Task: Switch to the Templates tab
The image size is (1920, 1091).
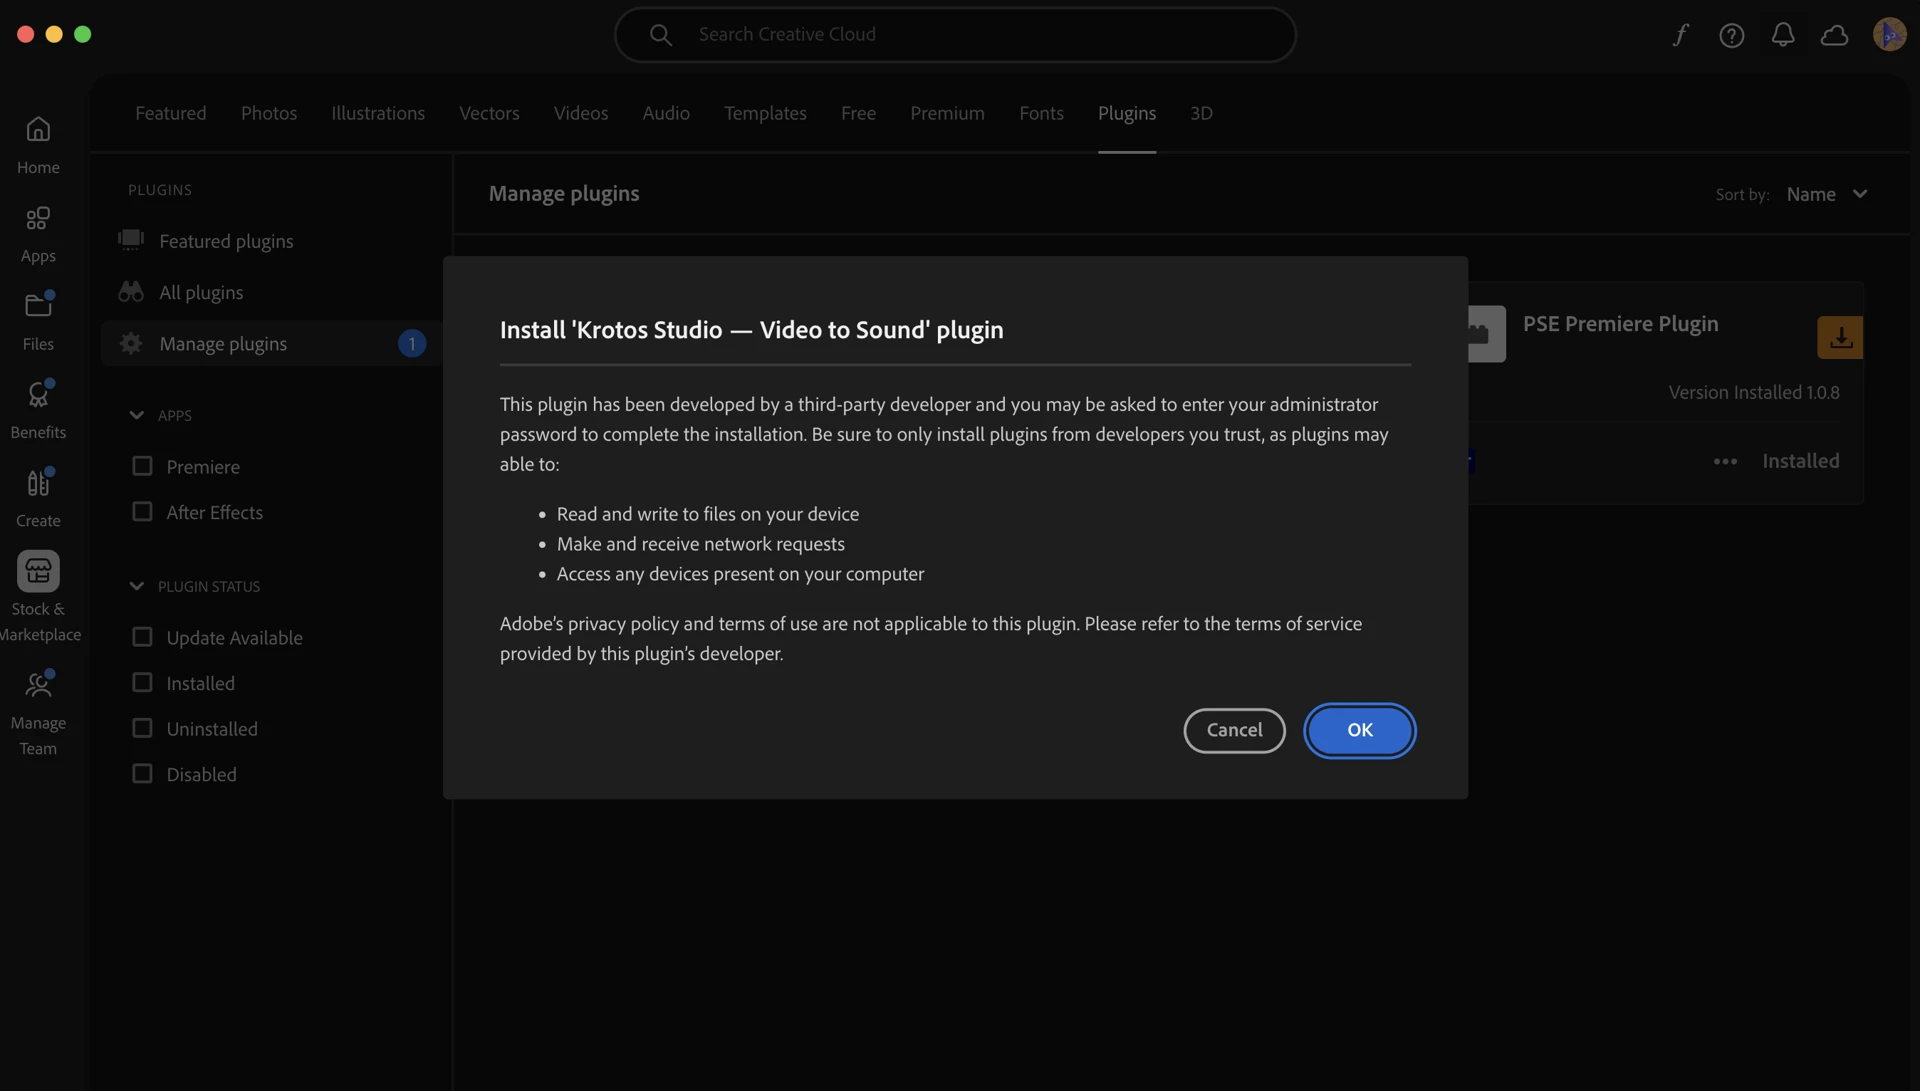Action: click(765, 113)
